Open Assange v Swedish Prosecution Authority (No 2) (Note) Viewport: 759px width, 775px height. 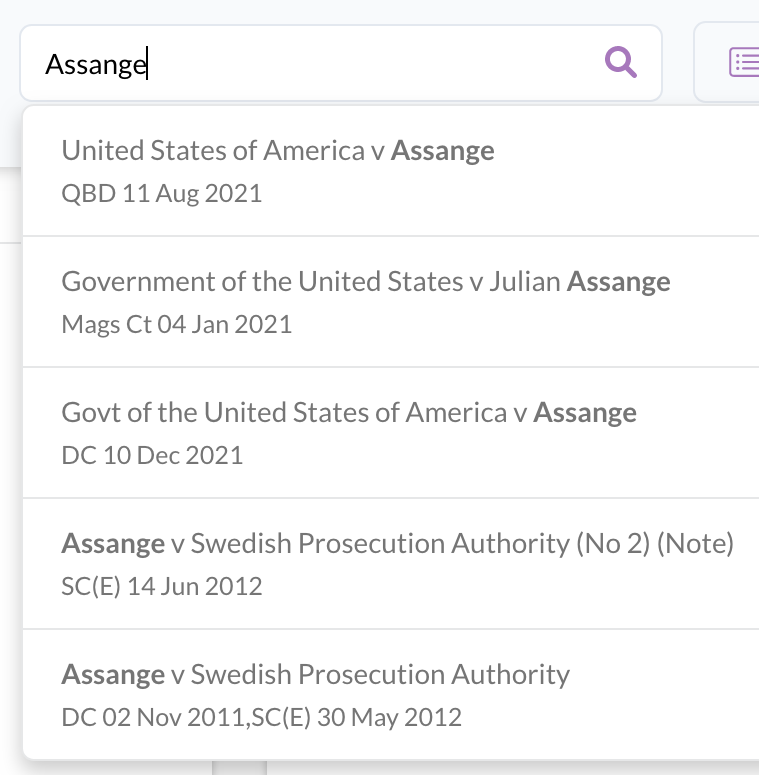point(397,544)
